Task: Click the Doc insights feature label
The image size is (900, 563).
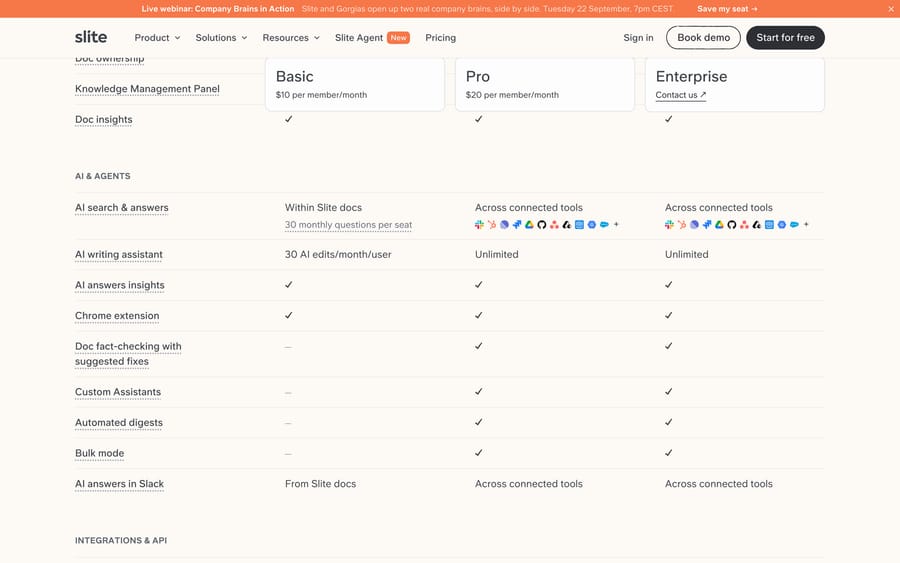Action: pyautogui.click(x=103, y=119)
